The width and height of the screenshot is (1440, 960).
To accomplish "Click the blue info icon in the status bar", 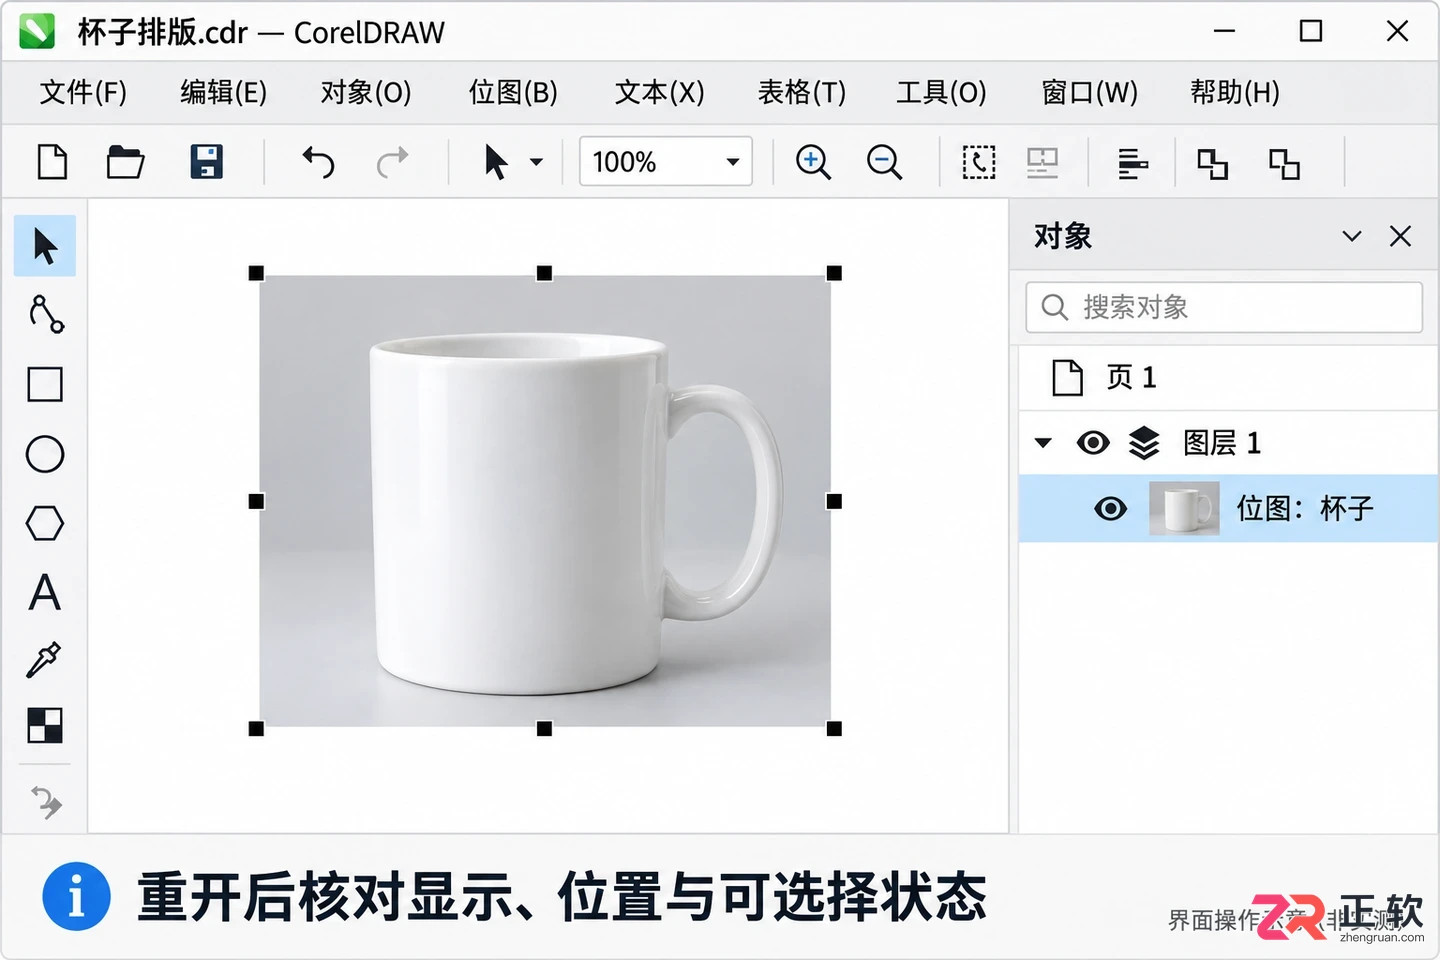I will pos(76,896).
